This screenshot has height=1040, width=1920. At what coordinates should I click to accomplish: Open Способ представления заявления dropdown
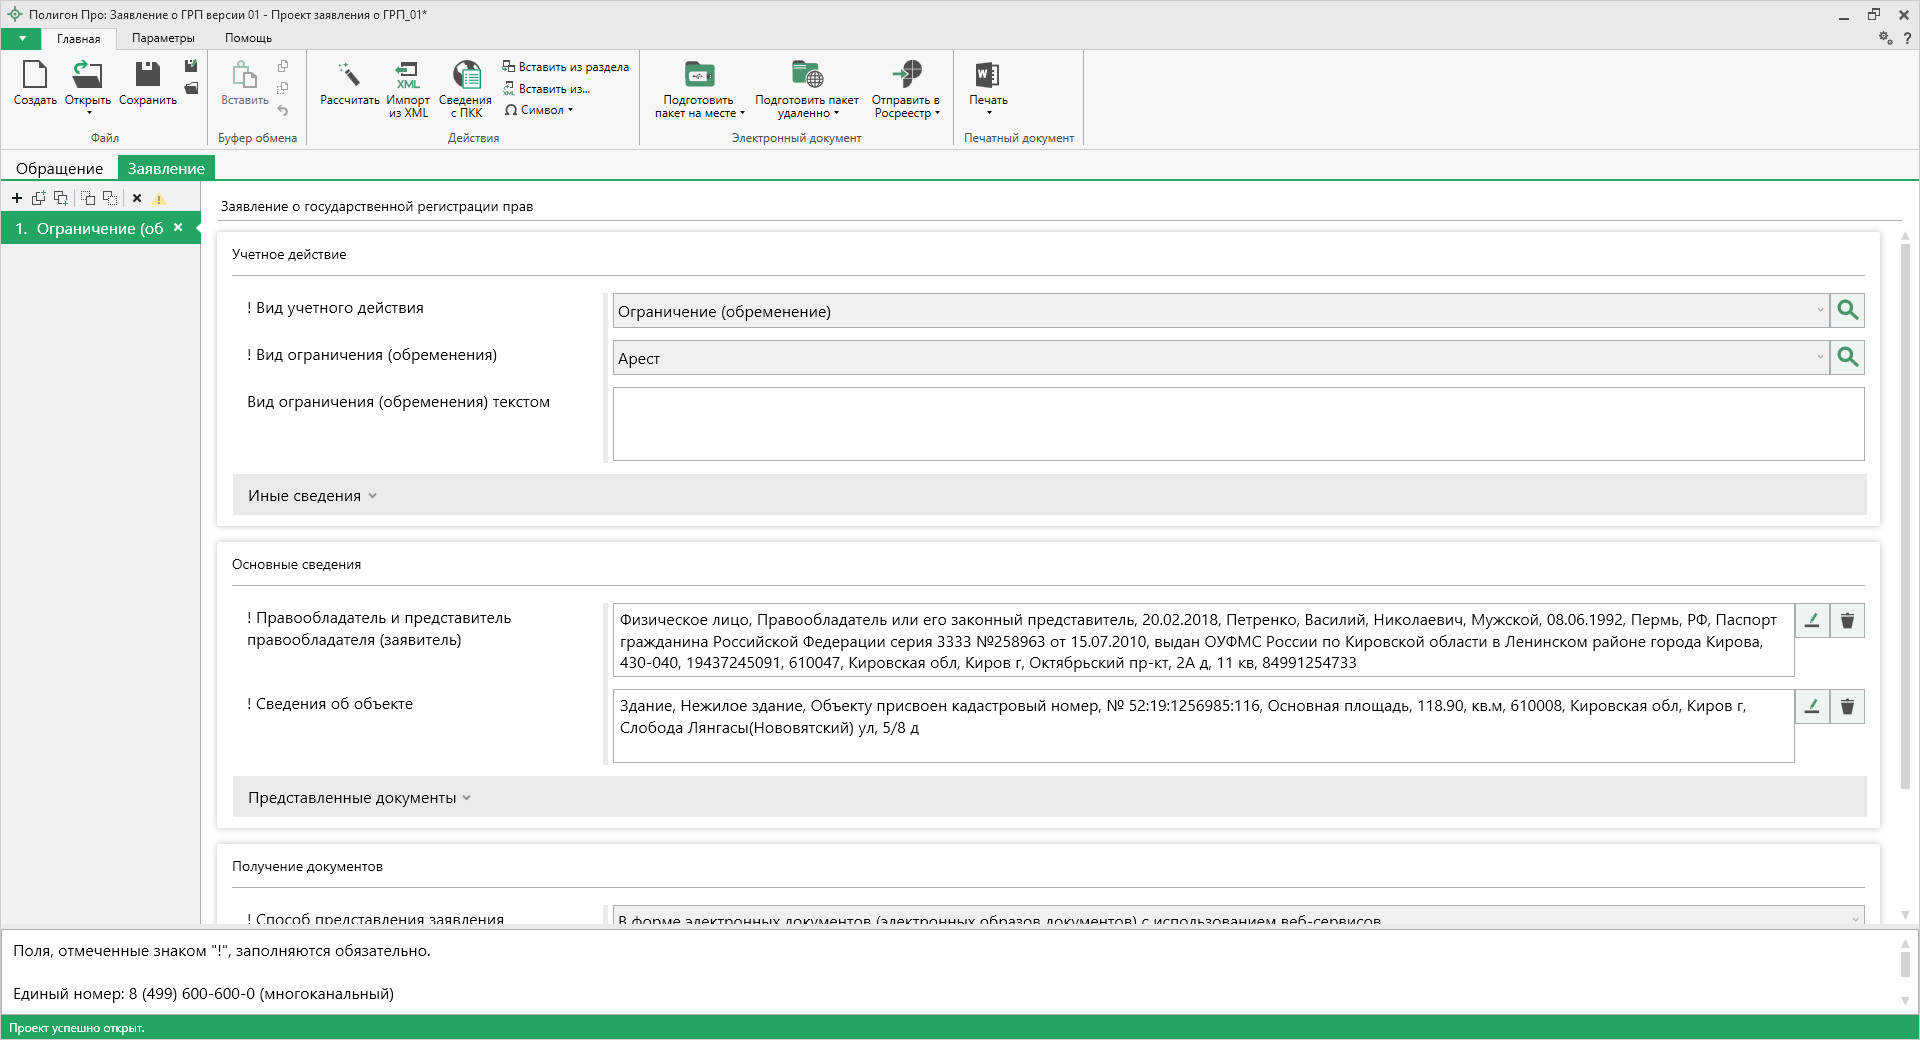(x=1238, y=916)
